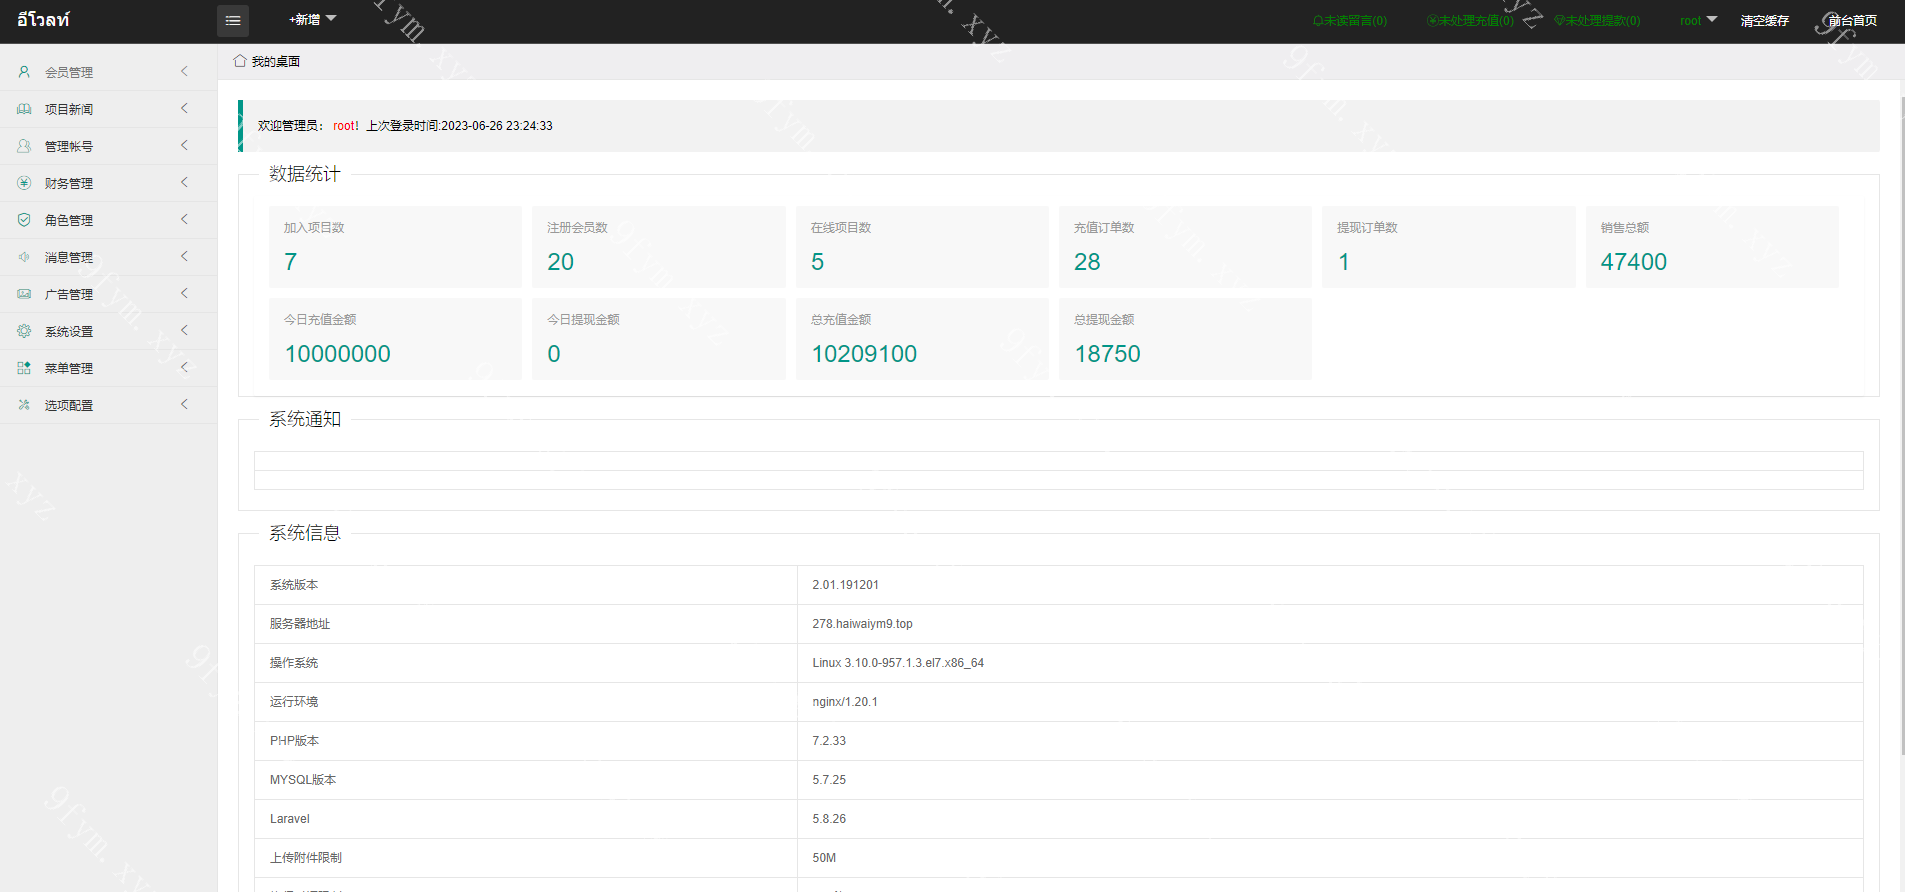Click the 管理帐号 person icon in sidebar
Screen dimensions: 1905x892
pos(24,146)
